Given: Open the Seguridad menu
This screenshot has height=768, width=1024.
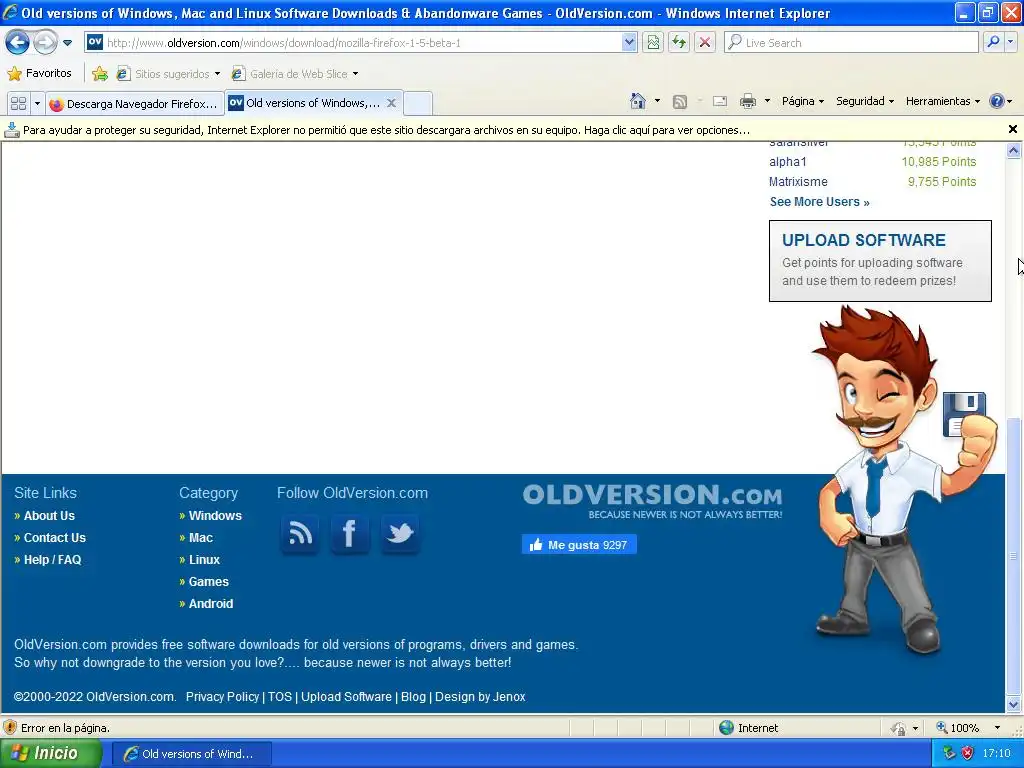Looking at the screenshot, I should click(865, 101).
